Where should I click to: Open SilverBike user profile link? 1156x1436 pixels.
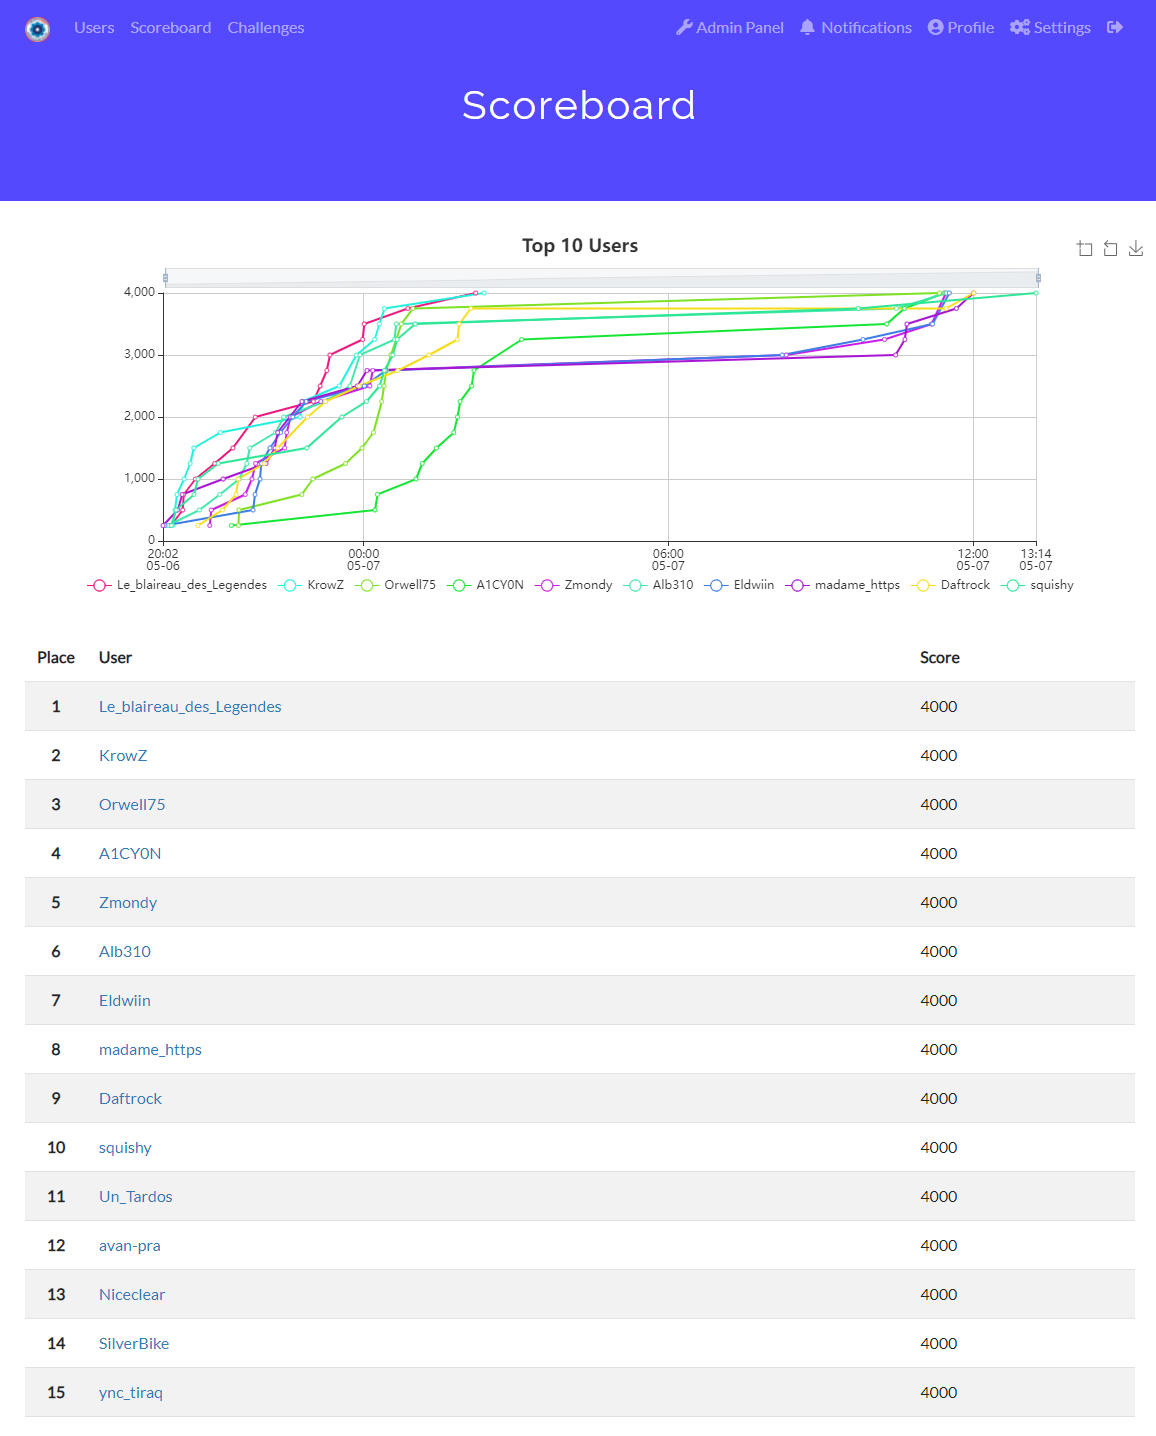click(134, 1344)
